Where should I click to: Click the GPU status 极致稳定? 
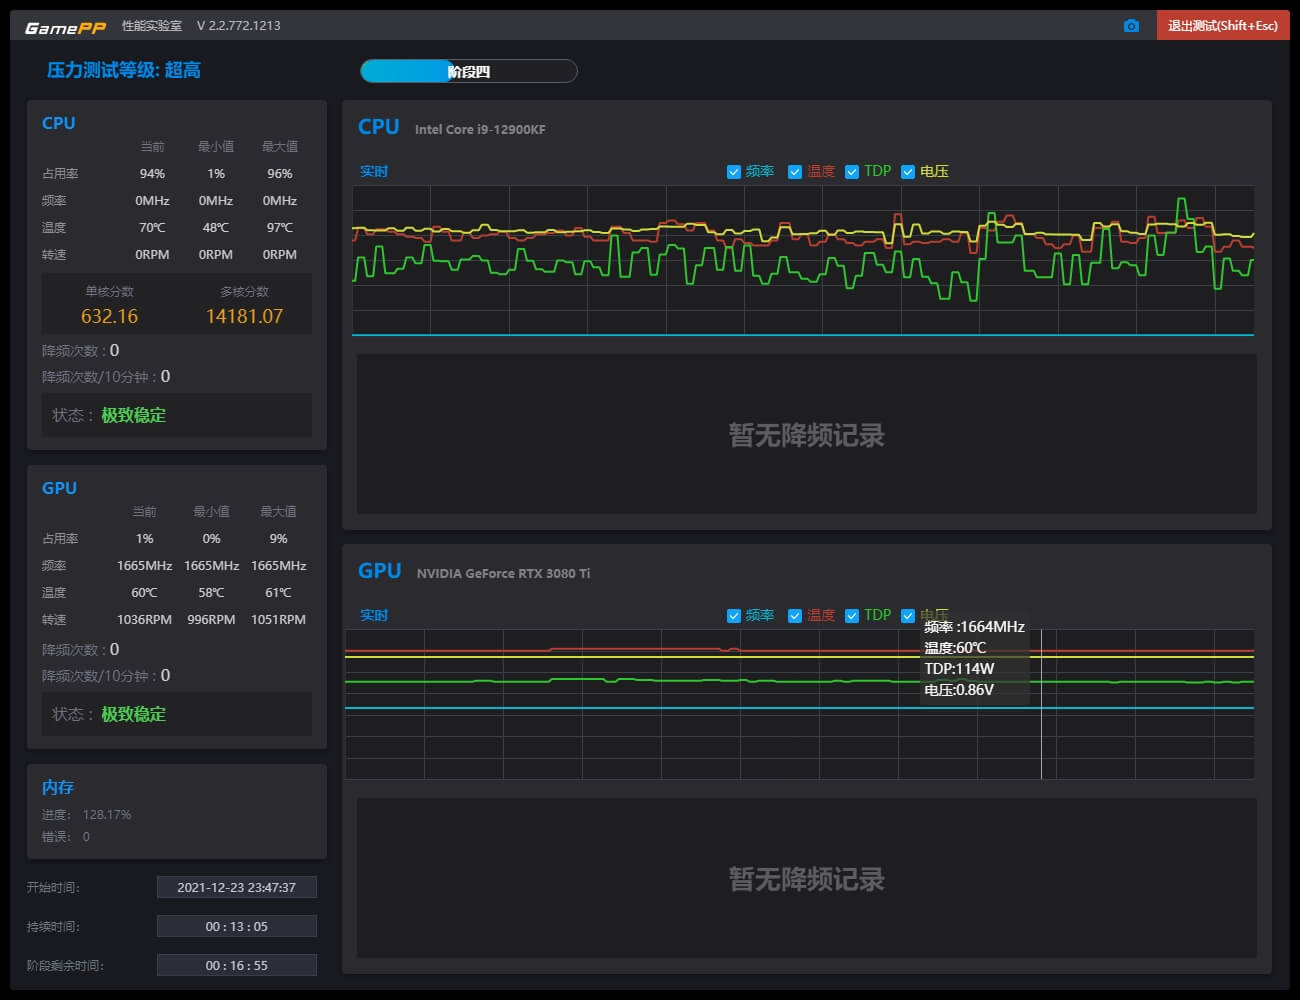pos(134,714)
